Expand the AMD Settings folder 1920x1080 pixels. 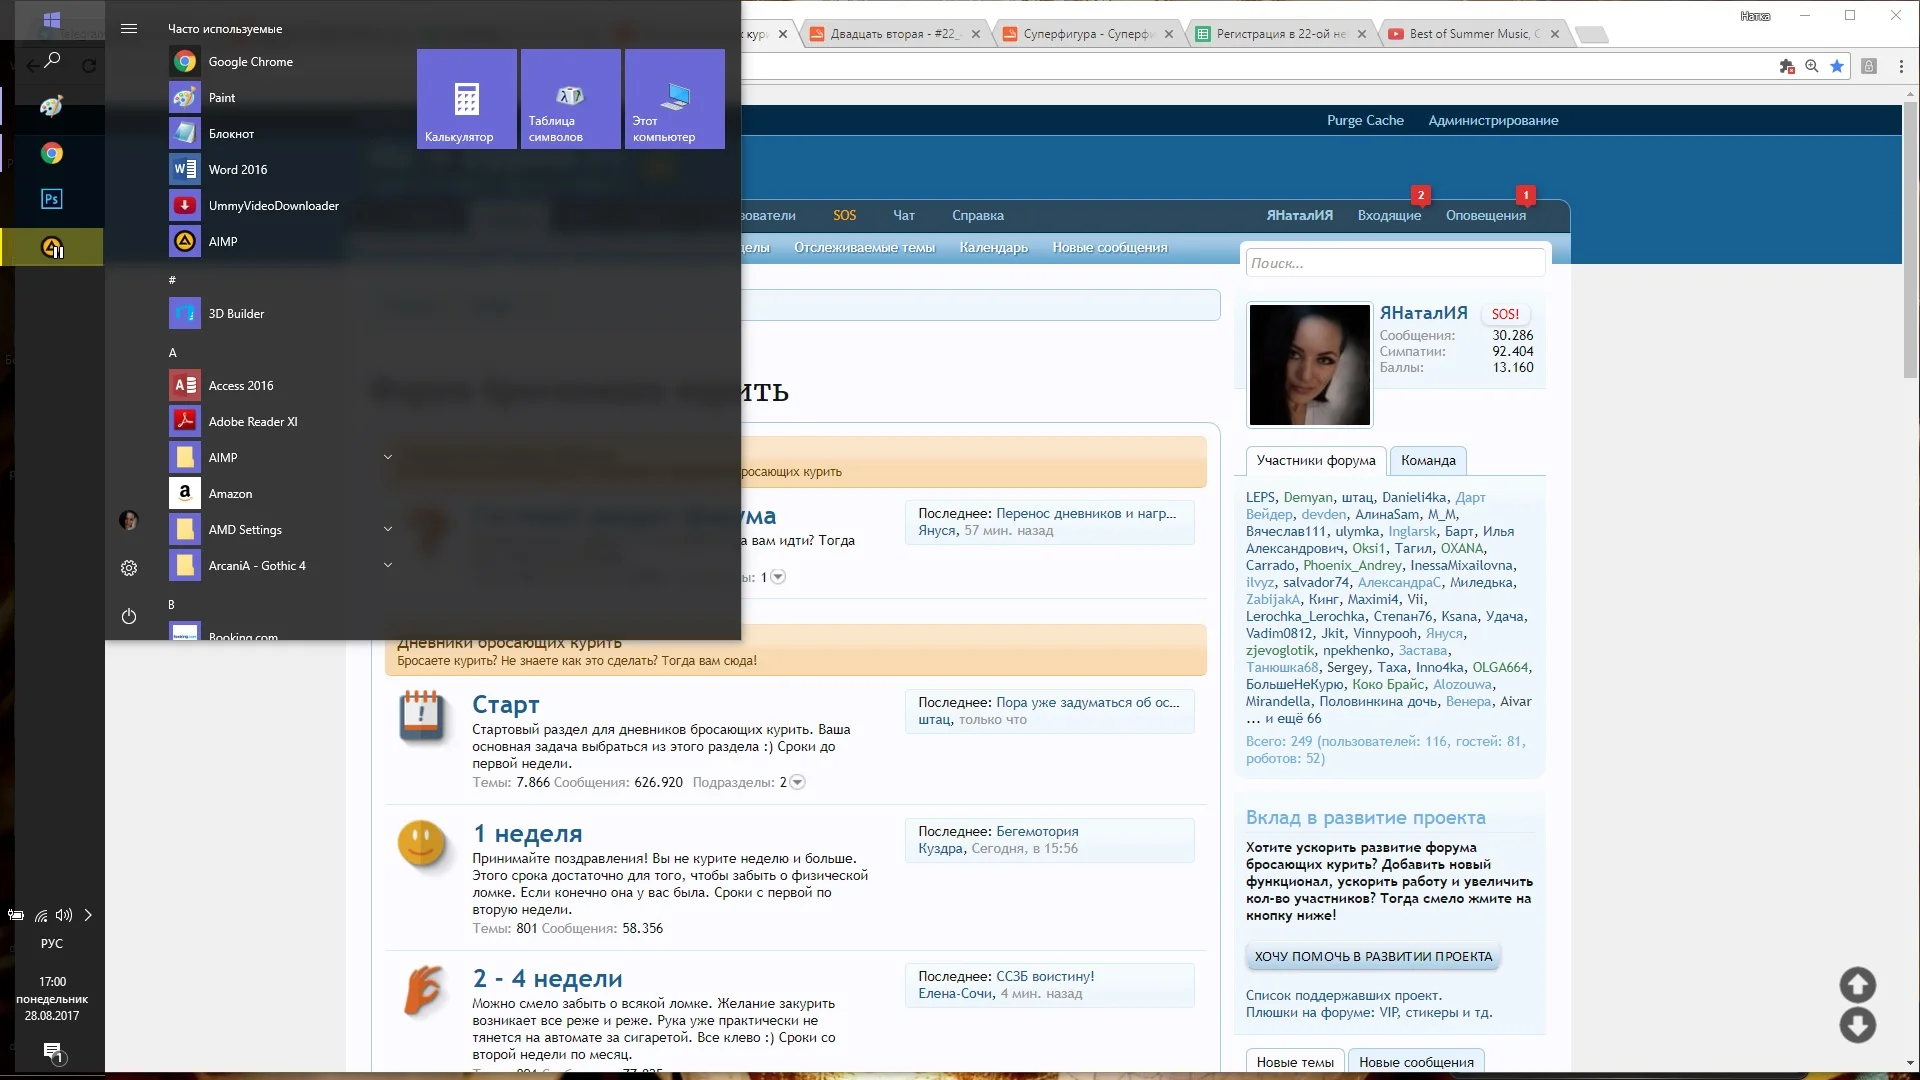388,529
